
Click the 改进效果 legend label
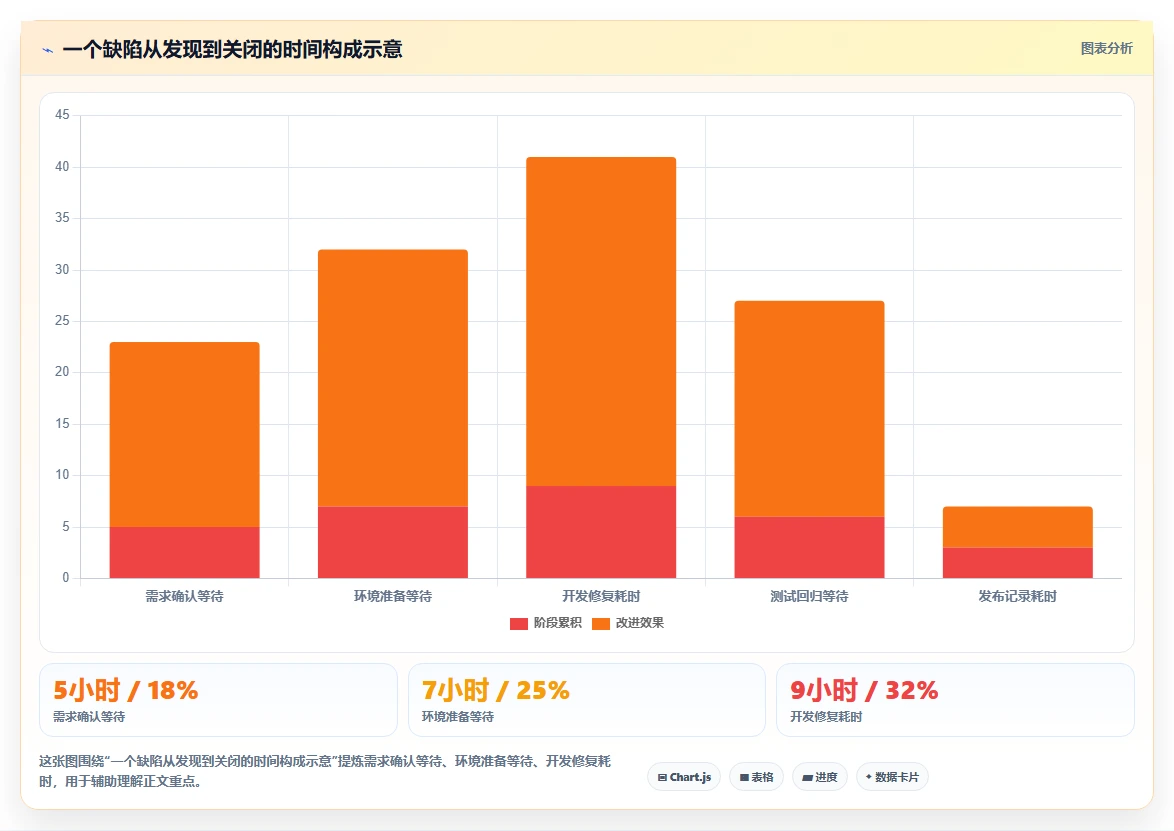tap(639, 623)
